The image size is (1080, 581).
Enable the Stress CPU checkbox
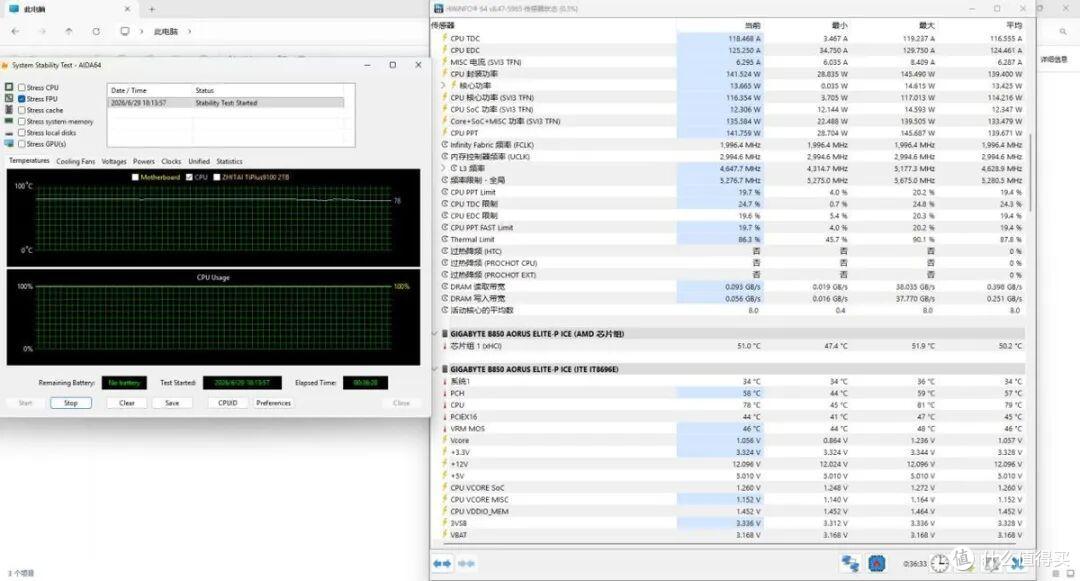pos(22,87)
